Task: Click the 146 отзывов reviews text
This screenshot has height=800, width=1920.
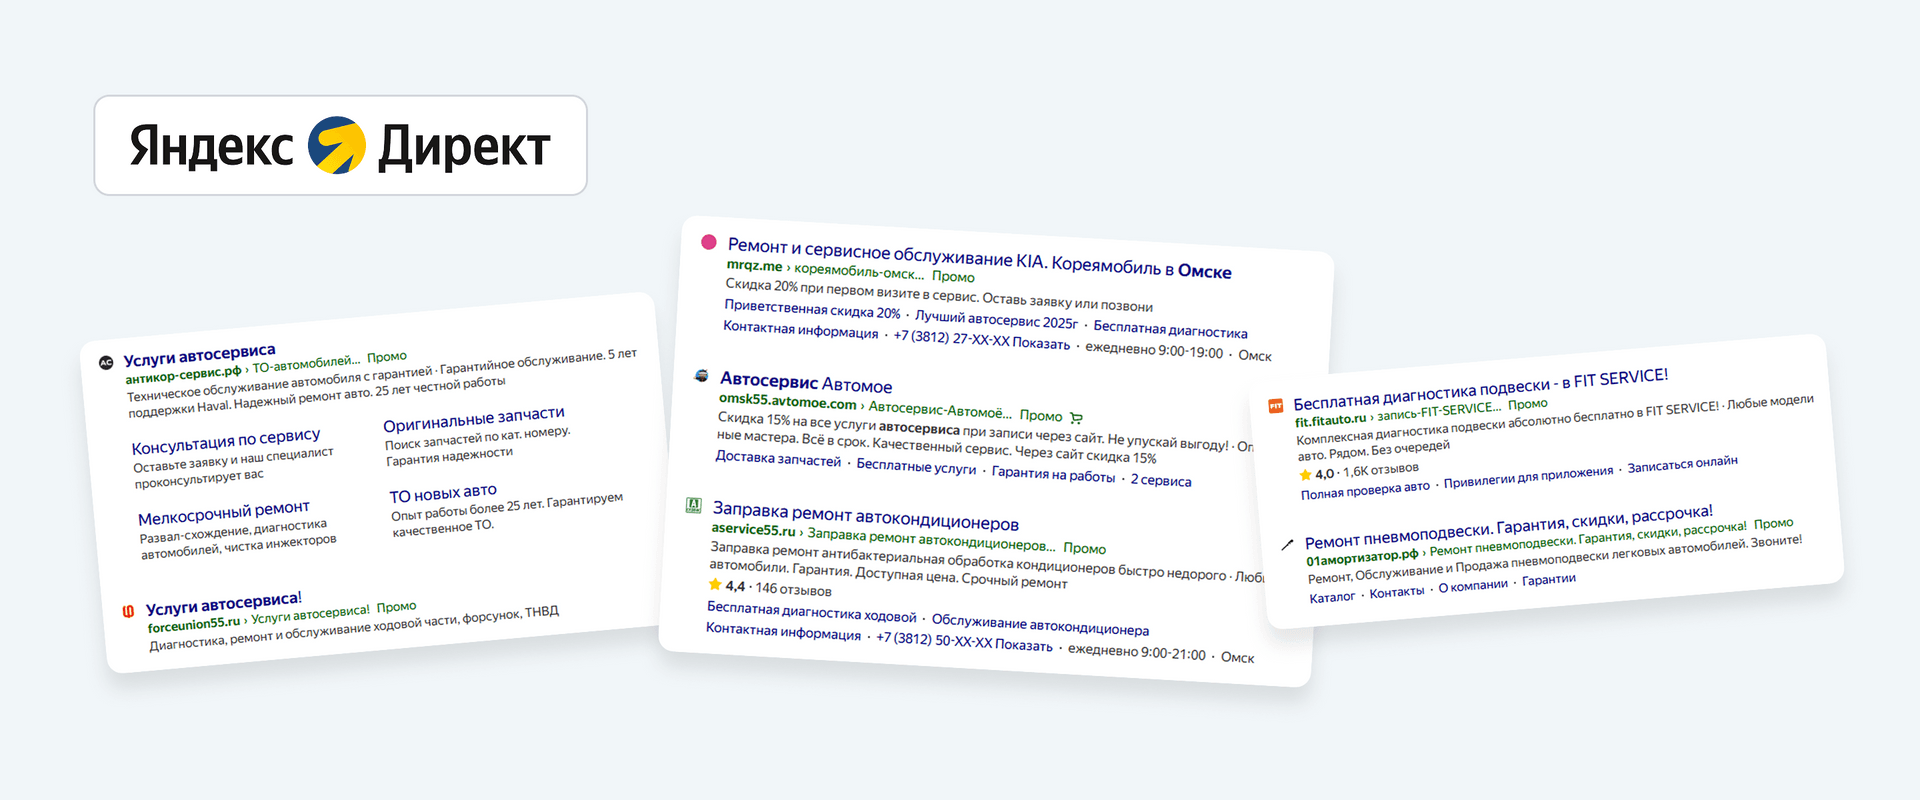Action: tap(793, 589)
